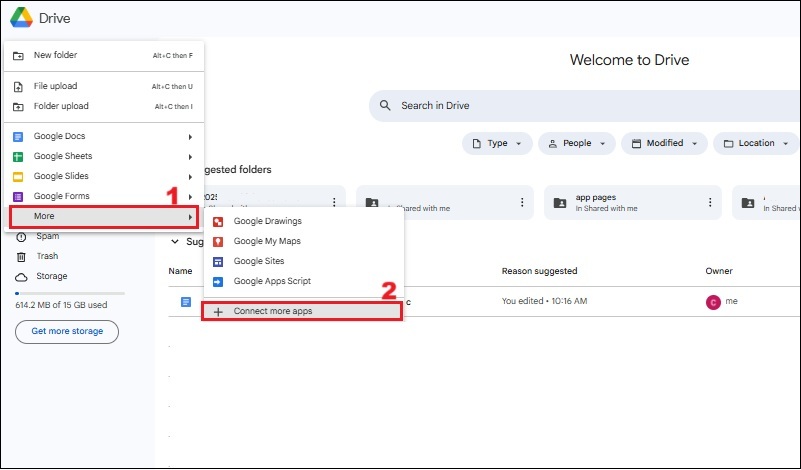Click the search magnifier icon
Screen dimensions: 801x470
pyautogui.click(x=385, y=106)
